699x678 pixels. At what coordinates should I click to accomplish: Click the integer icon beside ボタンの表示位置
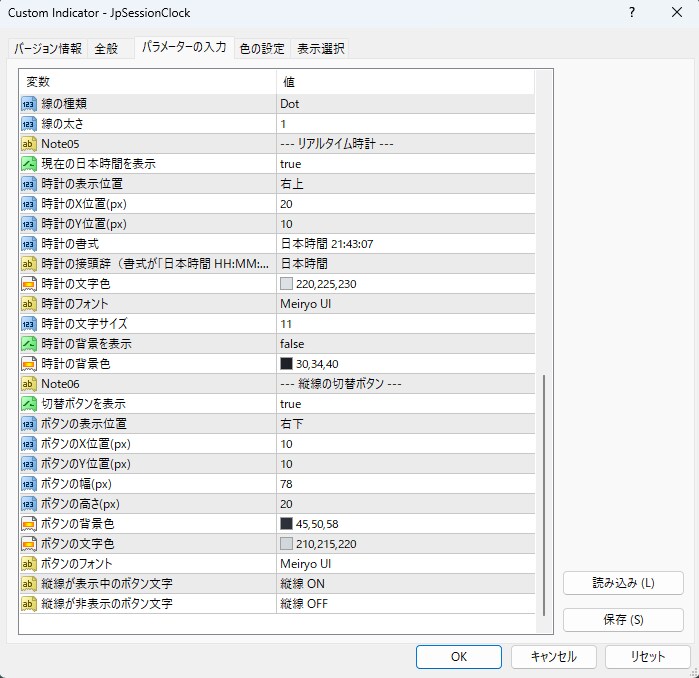29,424
